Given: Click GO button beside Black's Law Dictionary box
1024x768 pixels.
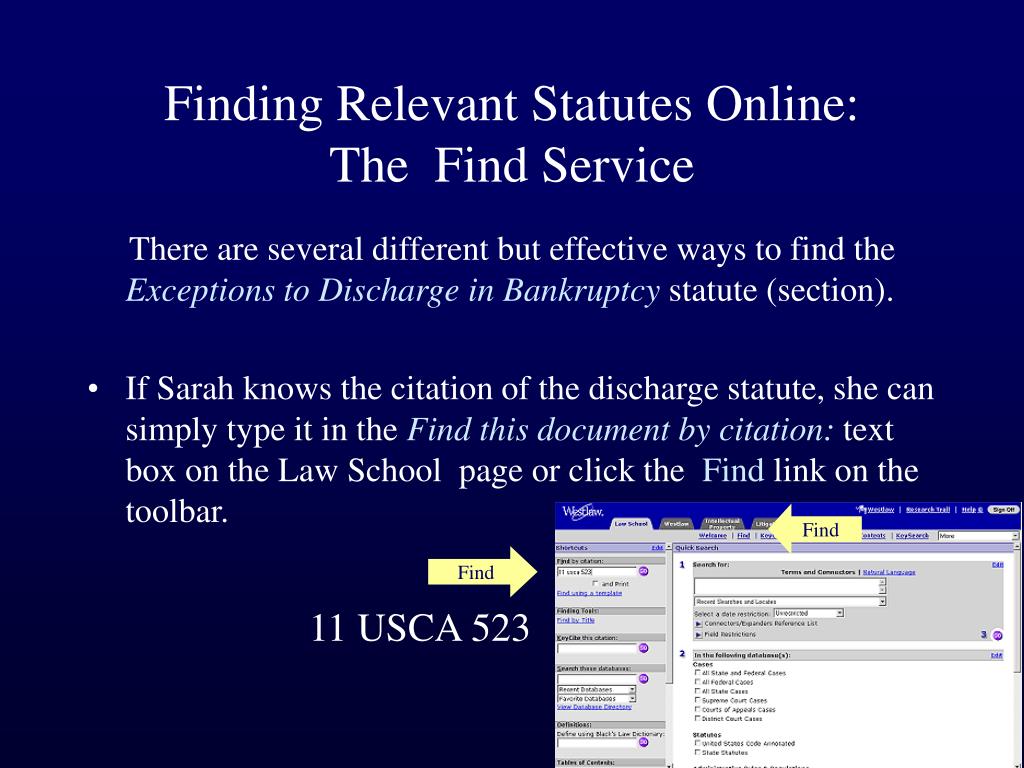Looking at the screenshot, I should 644,743.
